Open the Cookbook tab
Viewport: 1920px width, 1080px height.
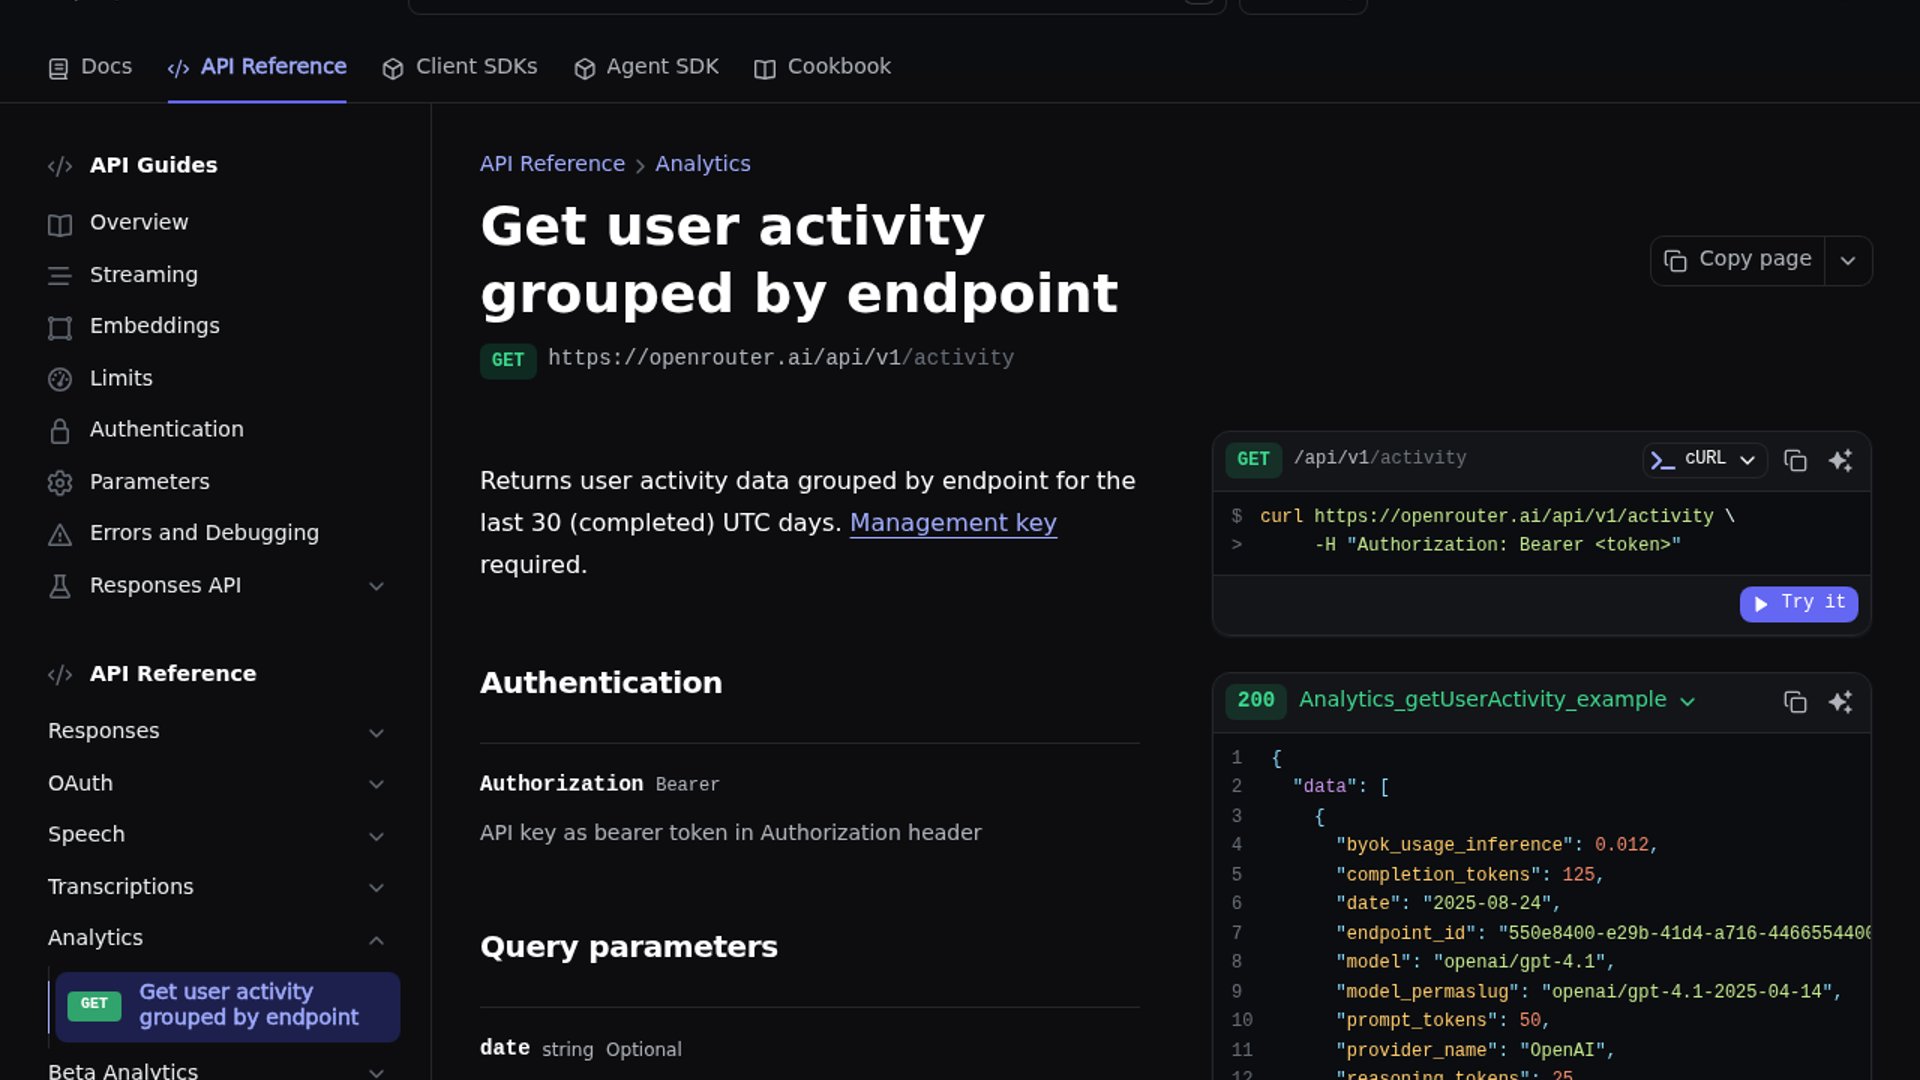tap(822, 67)
